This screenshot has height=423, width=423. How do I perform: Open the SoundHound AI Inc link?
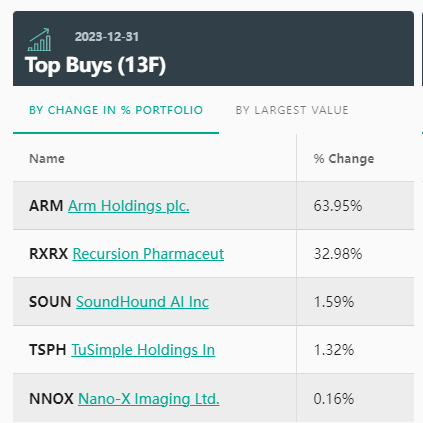(x=142, y=302)
